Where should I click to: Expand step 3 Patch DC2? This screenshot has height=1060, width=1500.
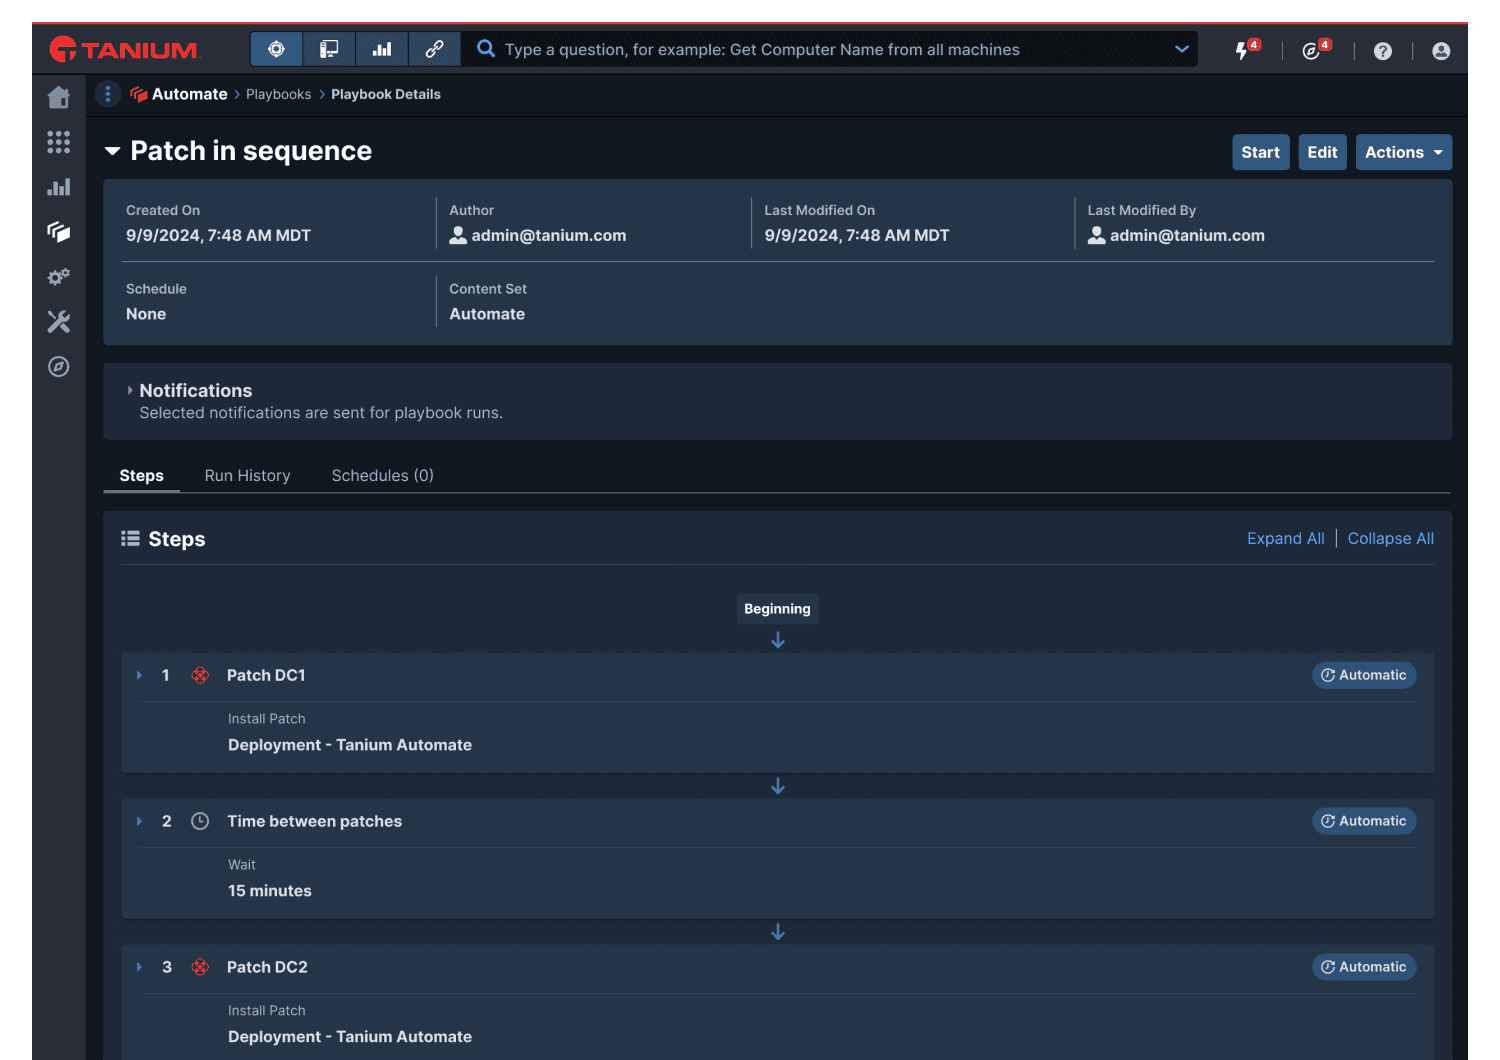(139, 967)
